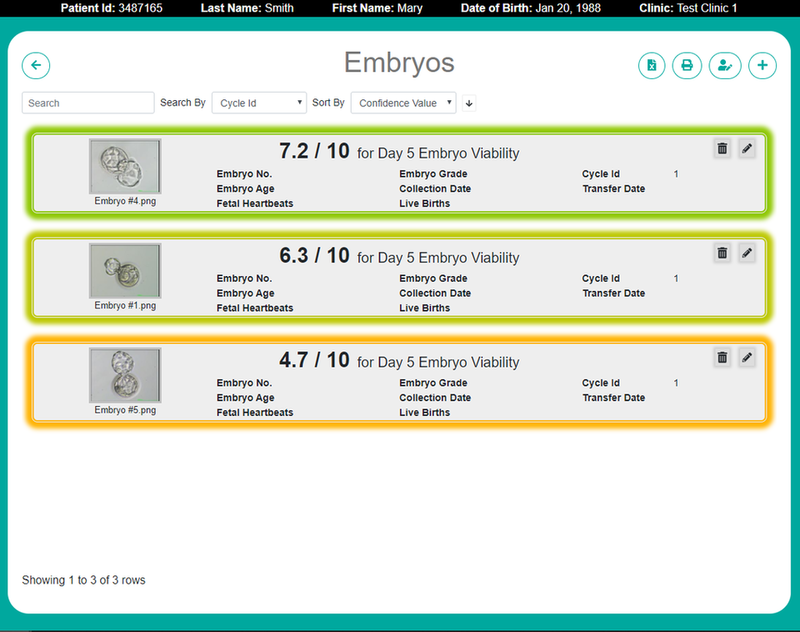Click the print icon
800x632 pixels.
tap(687, 65)
